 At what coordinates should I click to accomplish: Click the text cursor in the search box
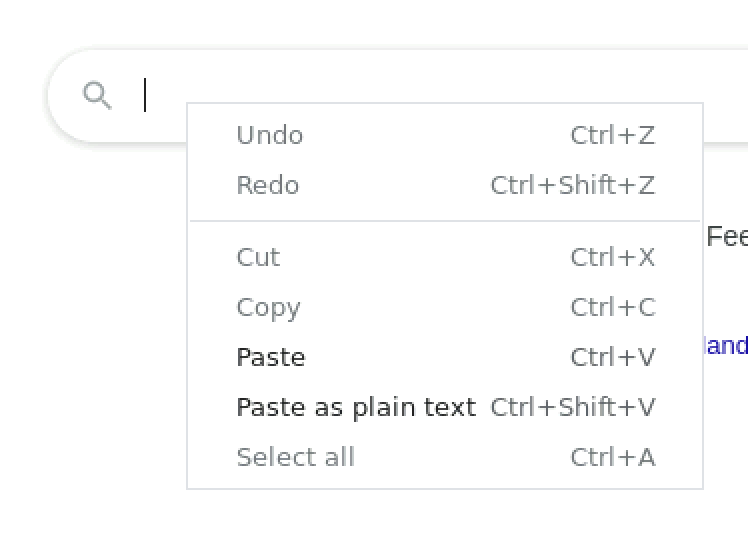click(x=146, y=95)
